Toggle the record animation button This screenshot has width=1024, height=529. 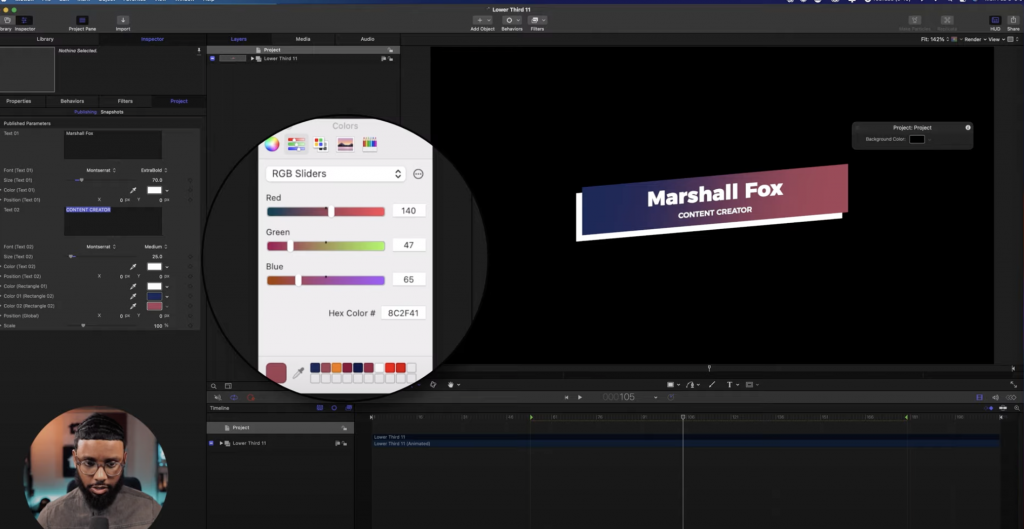(x=251, y=397)
